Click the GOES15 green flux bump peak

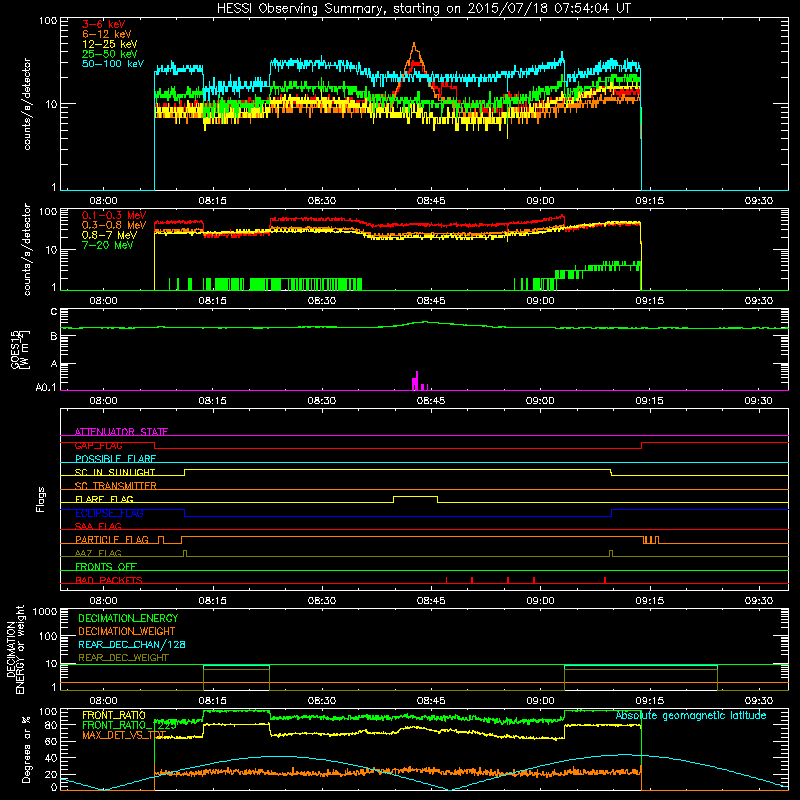[x=426, y=322]
